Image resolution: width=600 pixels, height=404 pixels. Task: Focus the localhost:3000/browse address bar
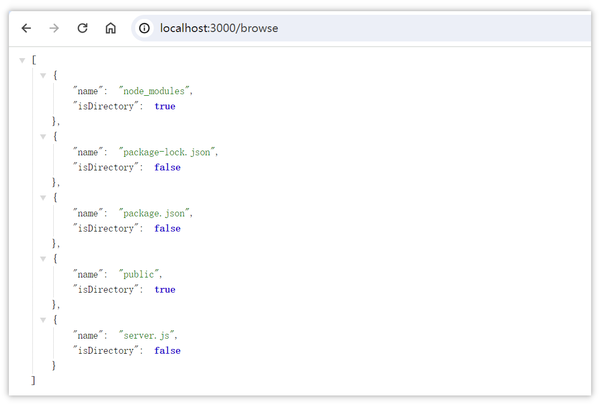pyautogui.click(x=361, y=28)
